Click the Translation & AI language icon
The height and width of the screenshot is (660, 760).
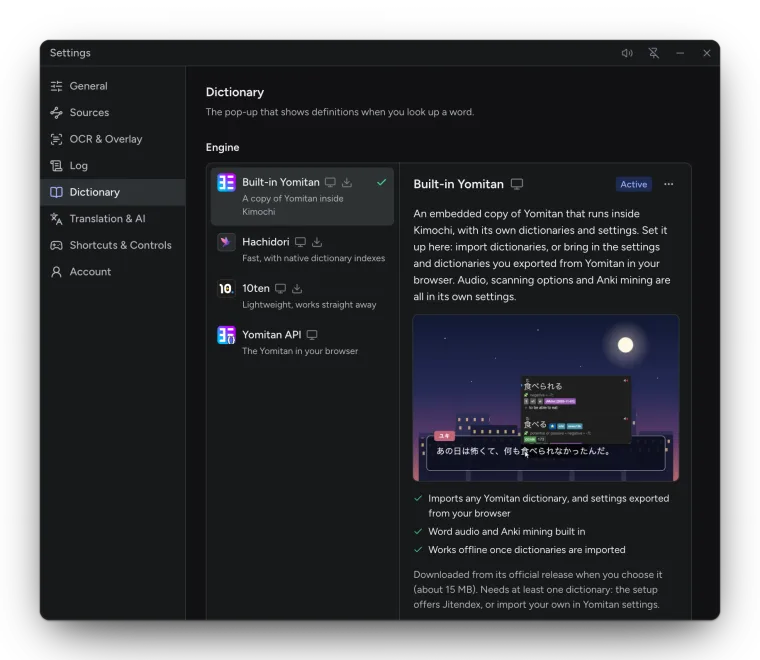56,219
